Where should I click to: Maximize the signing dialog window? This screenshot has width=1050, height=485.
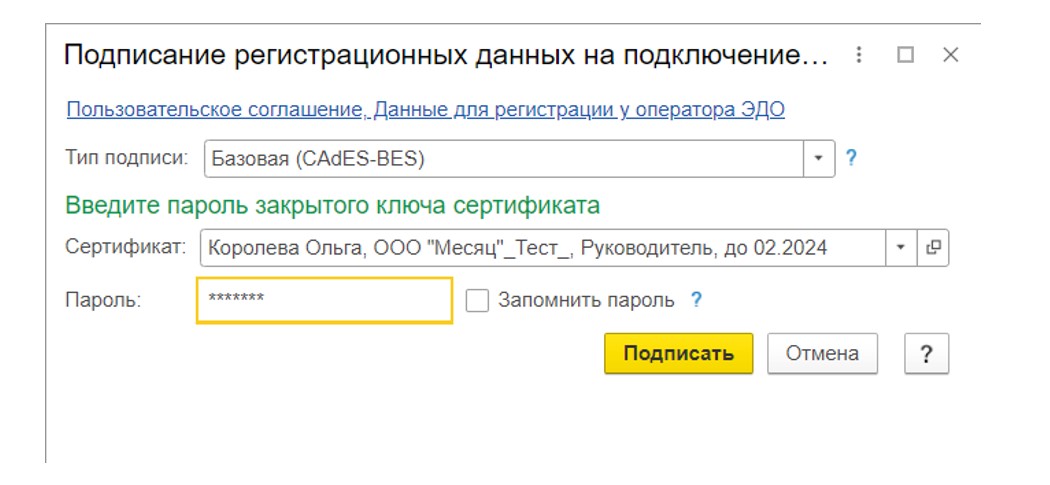[905, 56]
